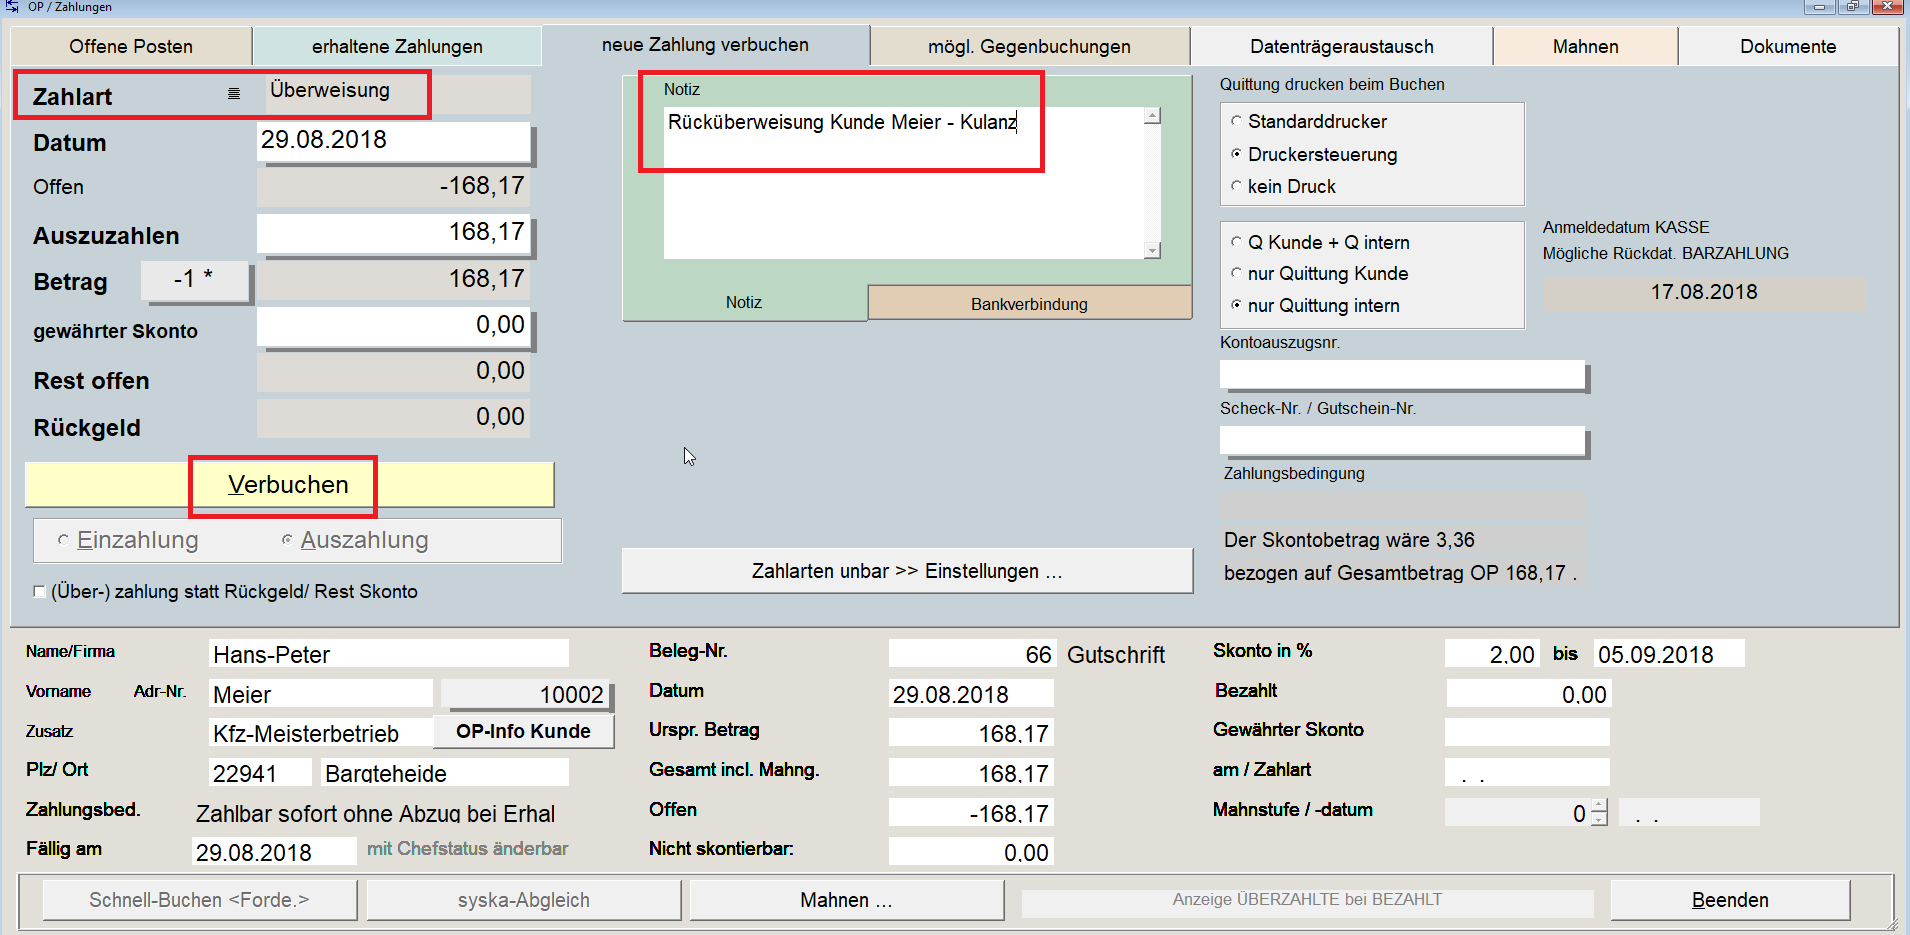Switch to Datenträgeraustausch tab

[1341, 46]
